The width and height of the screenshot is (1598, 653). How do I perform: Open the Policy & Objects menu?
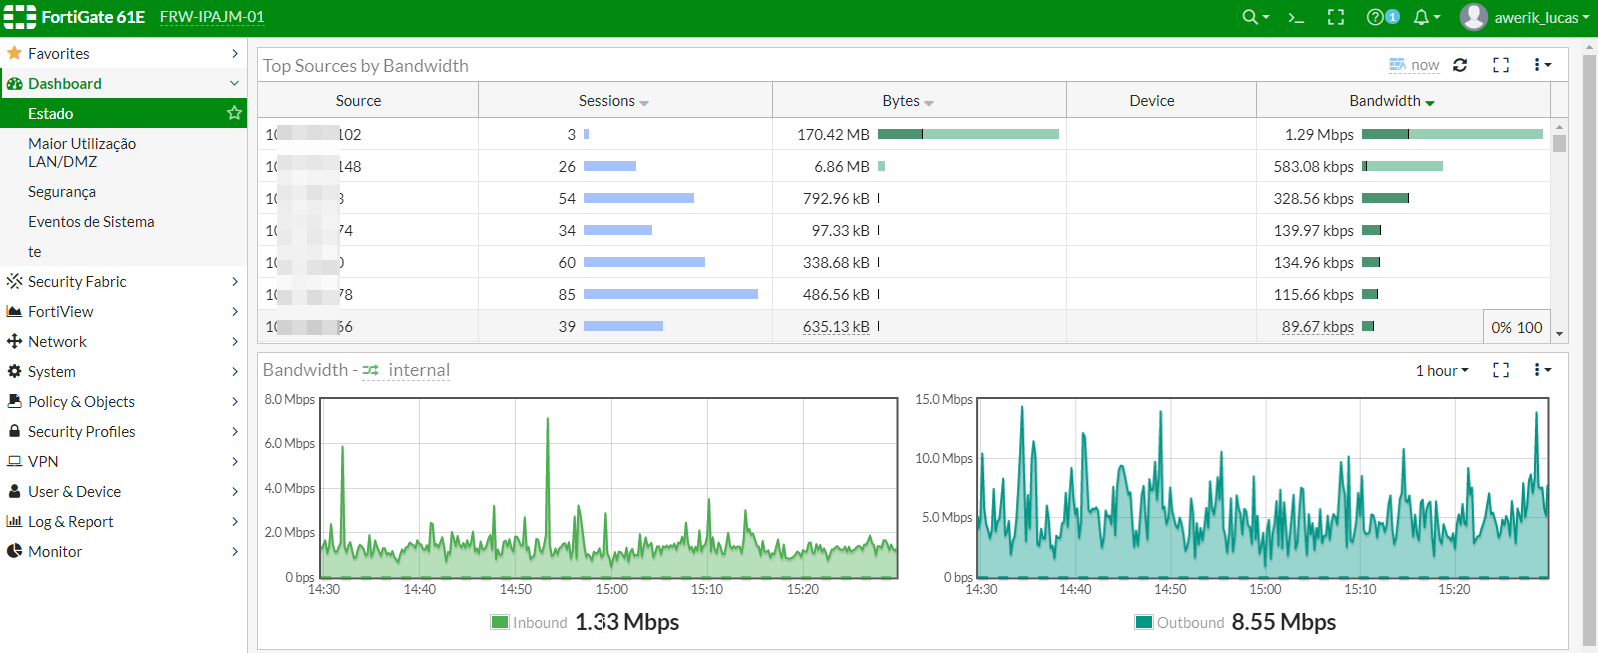(123, 401)
